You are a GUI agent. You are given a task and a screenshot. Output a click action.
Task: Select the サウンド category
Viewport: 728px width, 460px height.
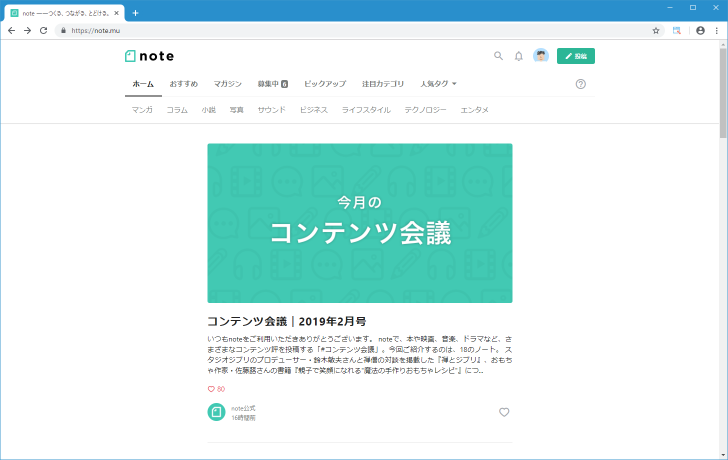[272, 110]
